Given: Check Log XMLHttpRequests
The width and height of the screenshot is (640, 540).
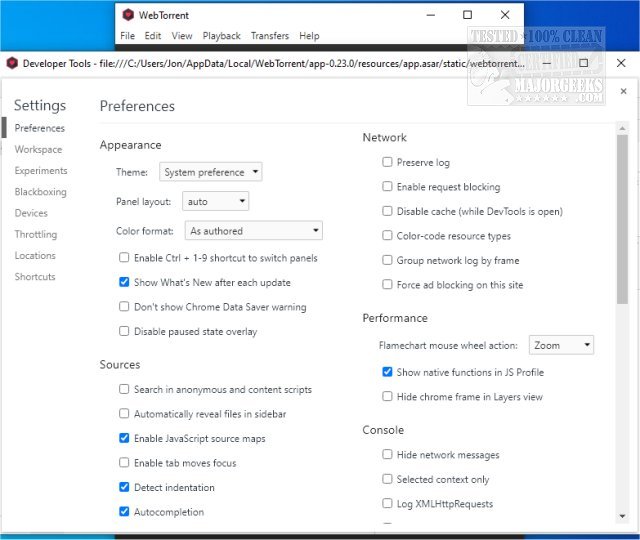Looking at the screenshot, I should (387, 503).
